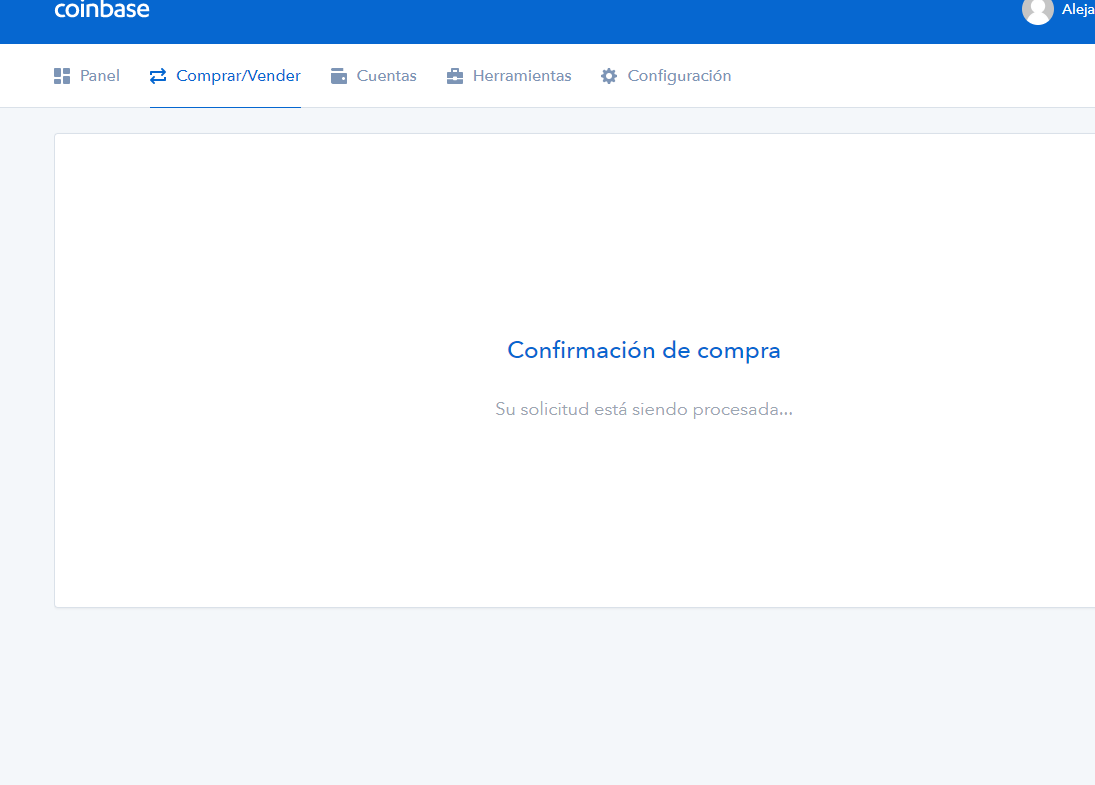Click the 'Su solicitud está siendo procesada' message

pyautogui.click(x=643, y=409)
